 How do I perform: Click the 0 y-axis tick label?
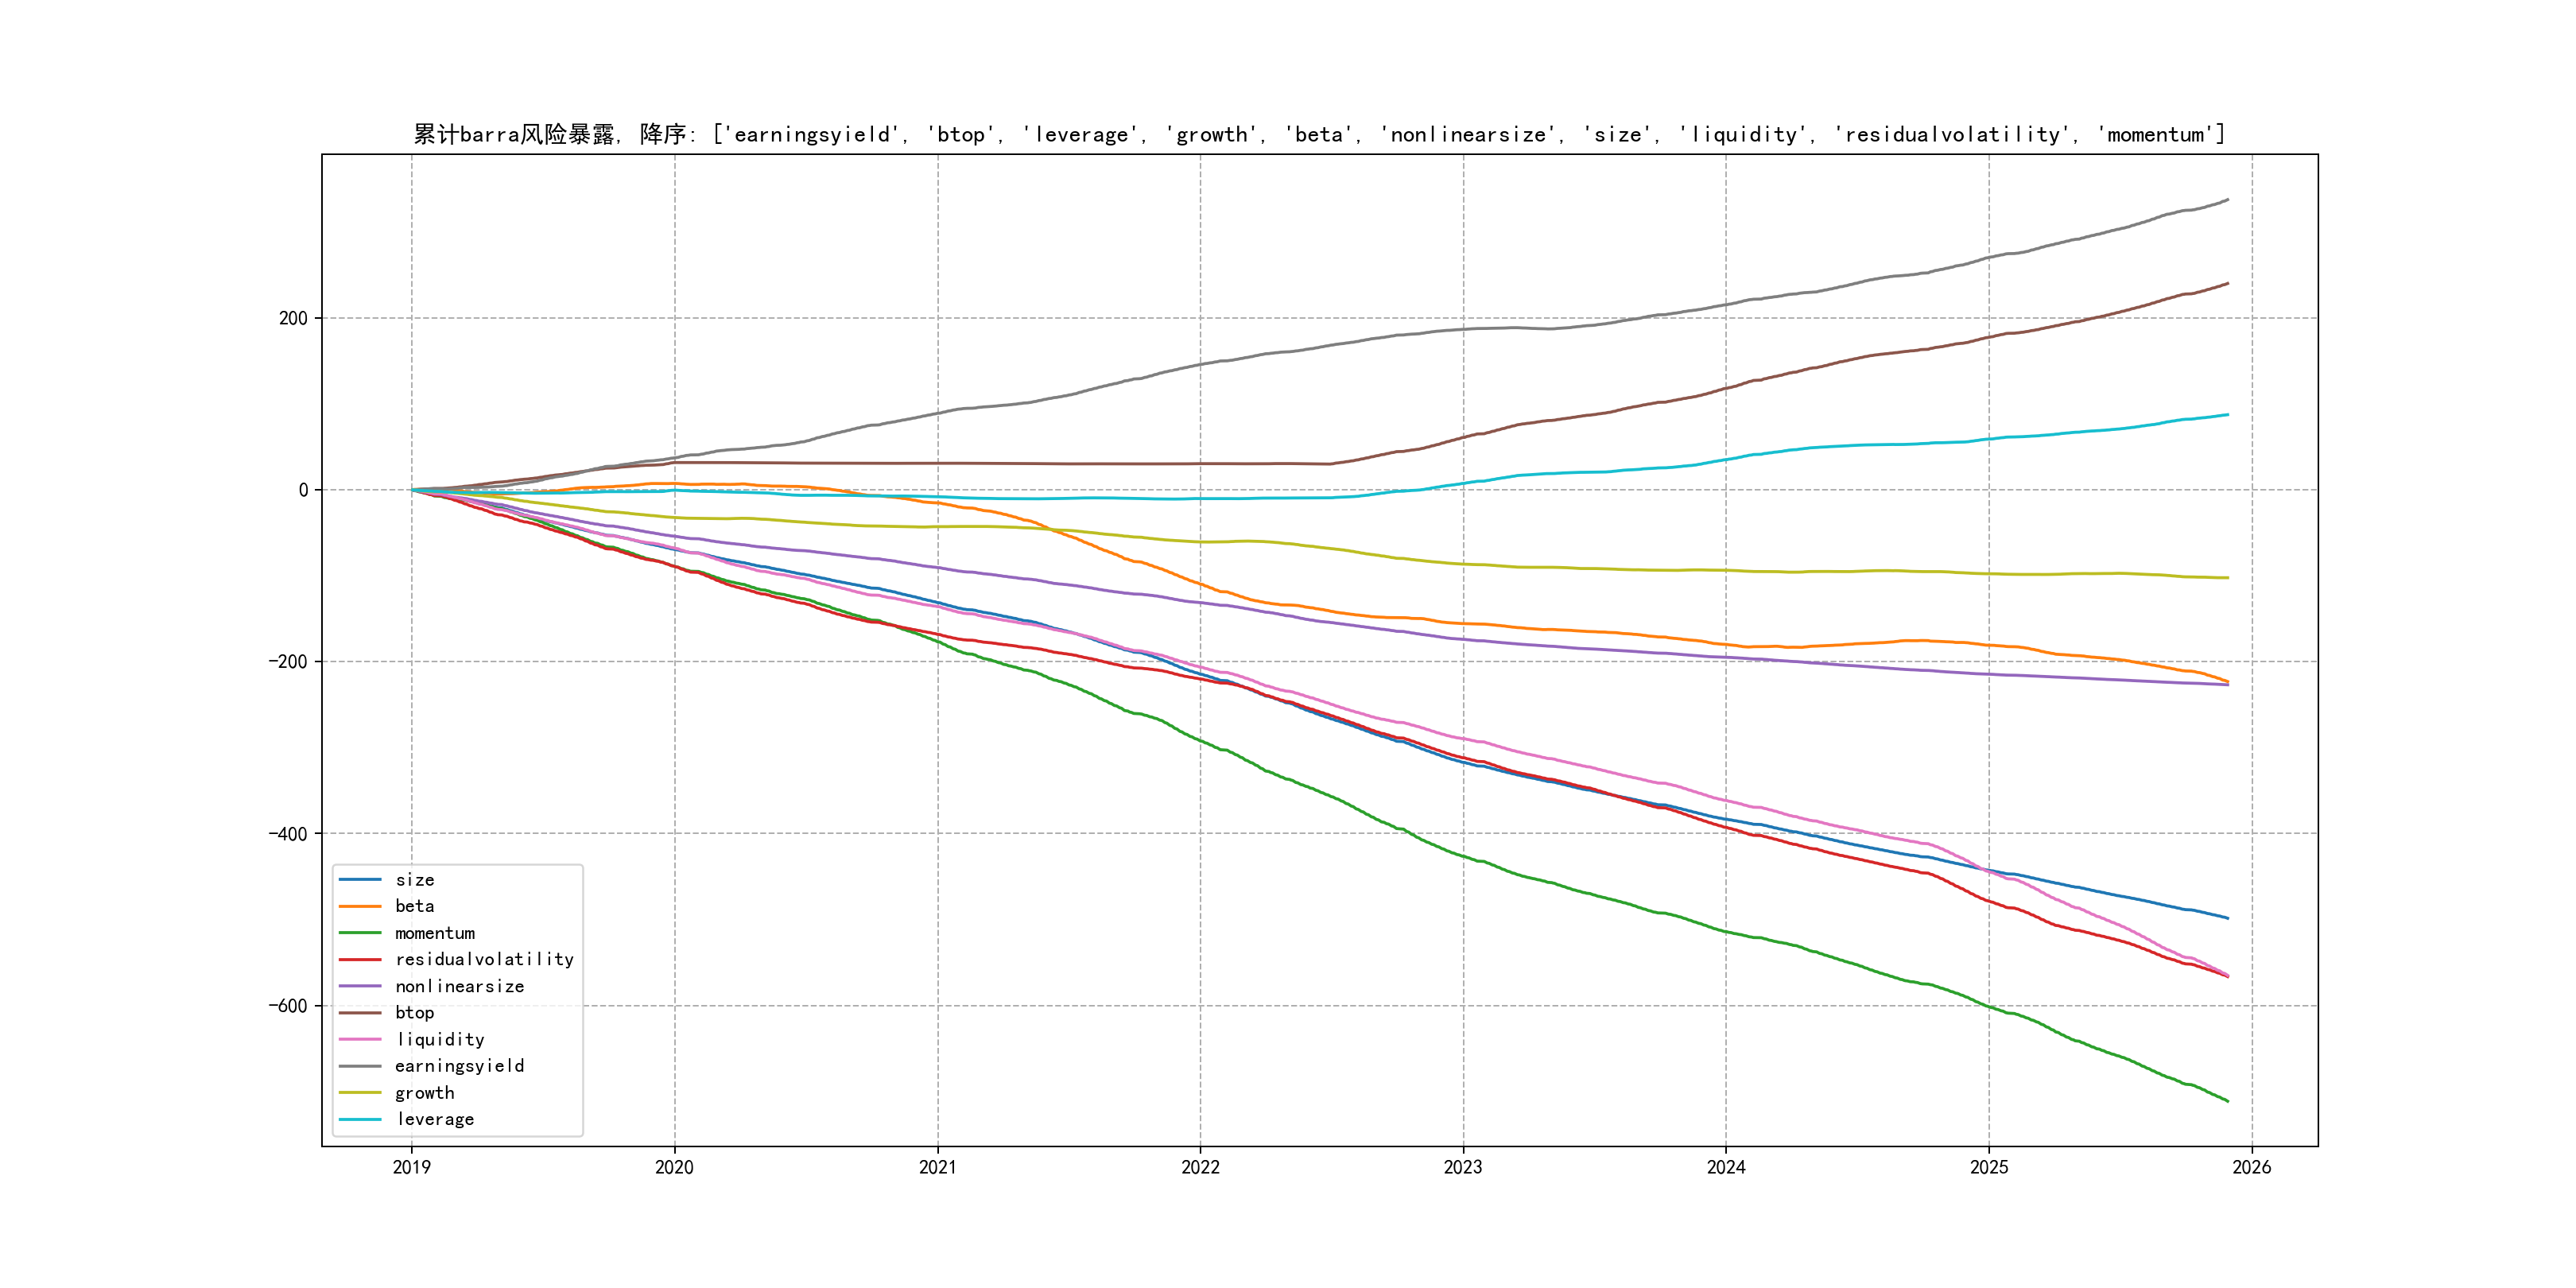click(303, 490)
